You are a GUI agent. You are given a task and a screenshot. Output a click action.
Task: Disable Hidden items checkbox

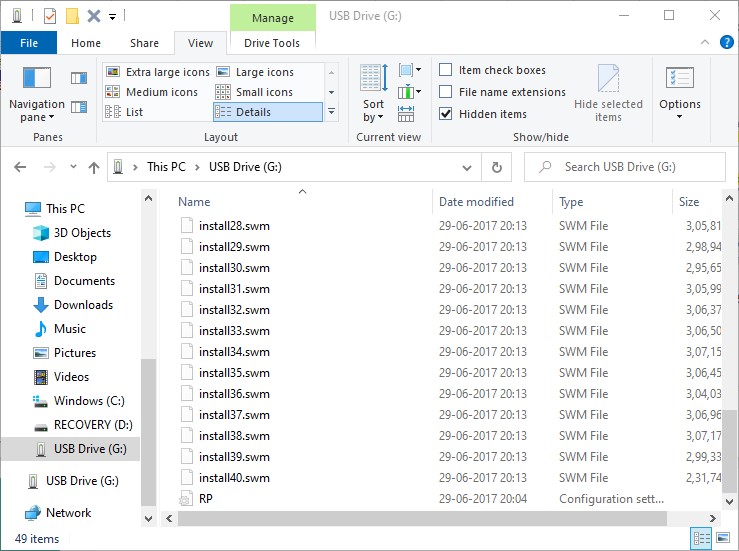point(445,114)
